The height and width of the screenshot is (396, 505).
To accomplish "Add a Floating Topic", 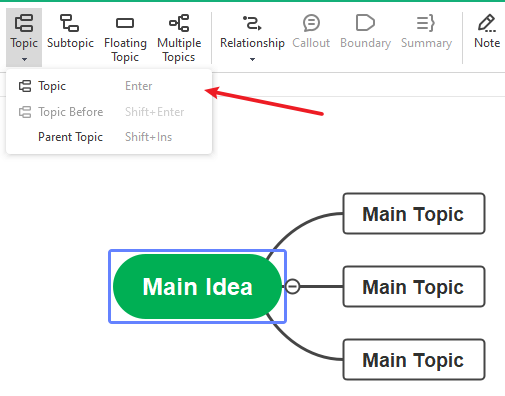I will 125,37.
